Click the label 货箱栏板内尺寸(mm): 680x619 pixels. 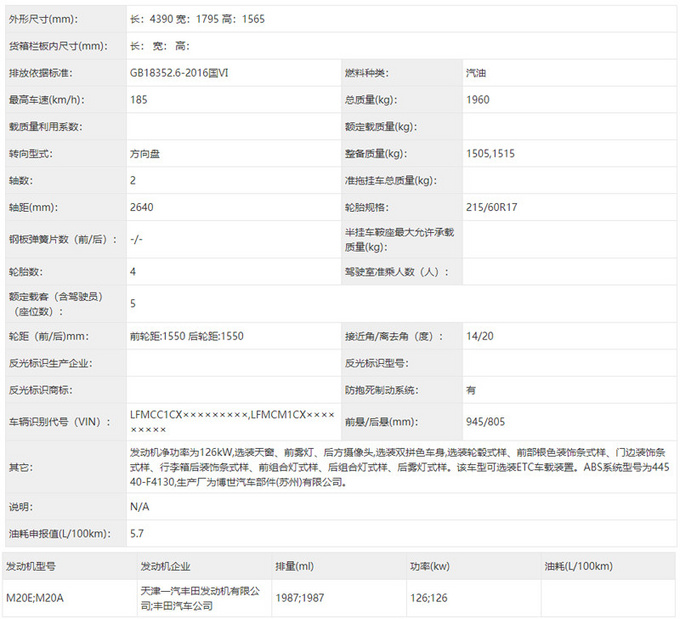(59, 46)
